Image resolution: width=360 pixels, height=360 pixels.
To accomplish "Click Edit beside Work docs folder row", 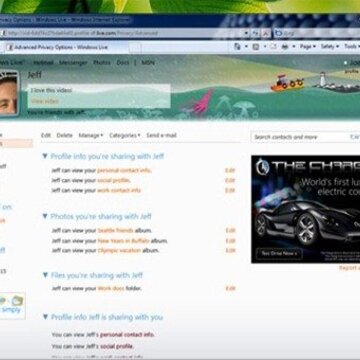I will 230,288.
